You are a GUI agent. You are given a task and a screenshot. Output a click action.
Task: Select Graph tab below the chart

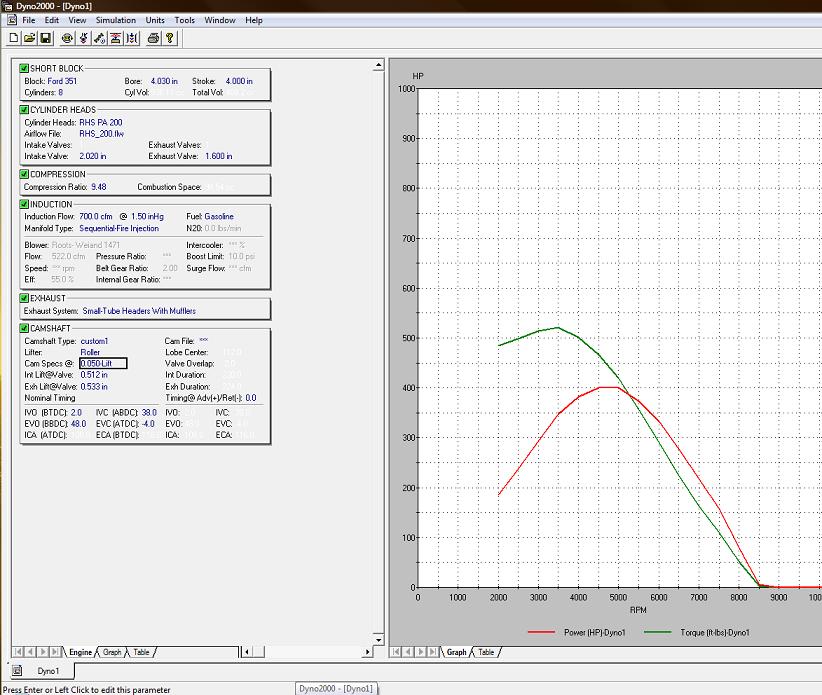click(x=457, y=652)
